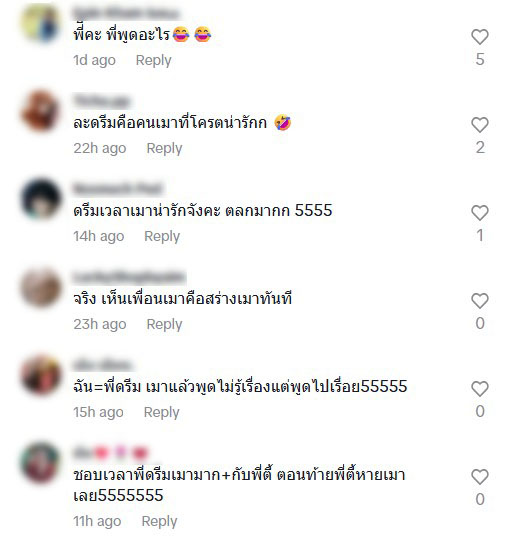Reply to the 1d ago comment

pos(153,60)
